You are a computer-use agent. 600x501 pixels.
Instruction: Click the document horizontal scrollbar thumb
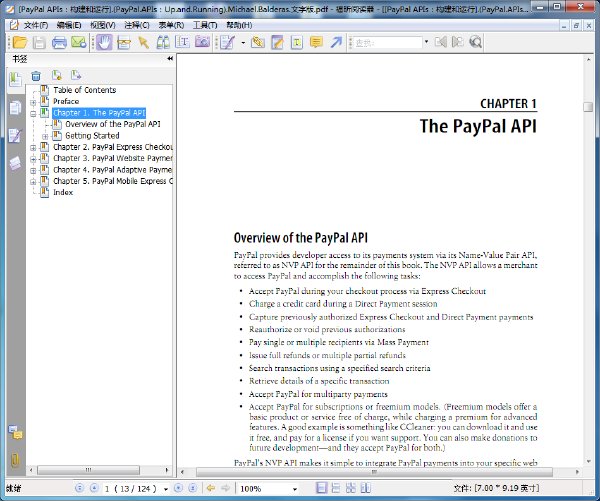(374, 472)
